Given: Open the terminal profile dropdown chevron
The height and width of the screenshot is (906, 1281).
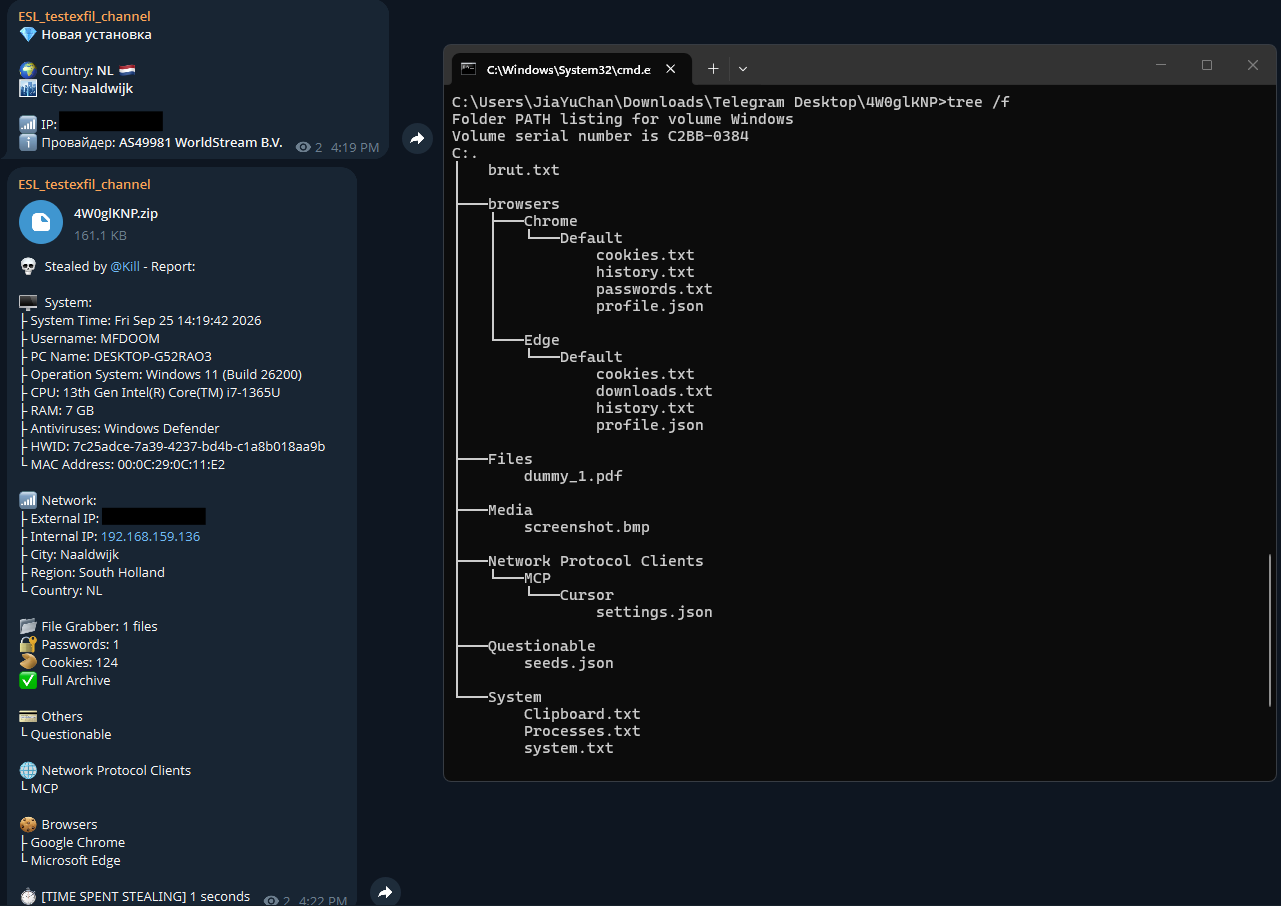Looking at the screenshot, I should click(743, 69).
